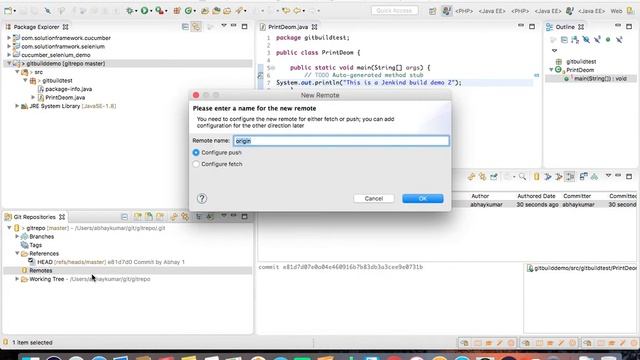Expand Branches node in Git Repositories
Image resolution: width=640 pixels, height=360 pixels.
click(17, 237)
